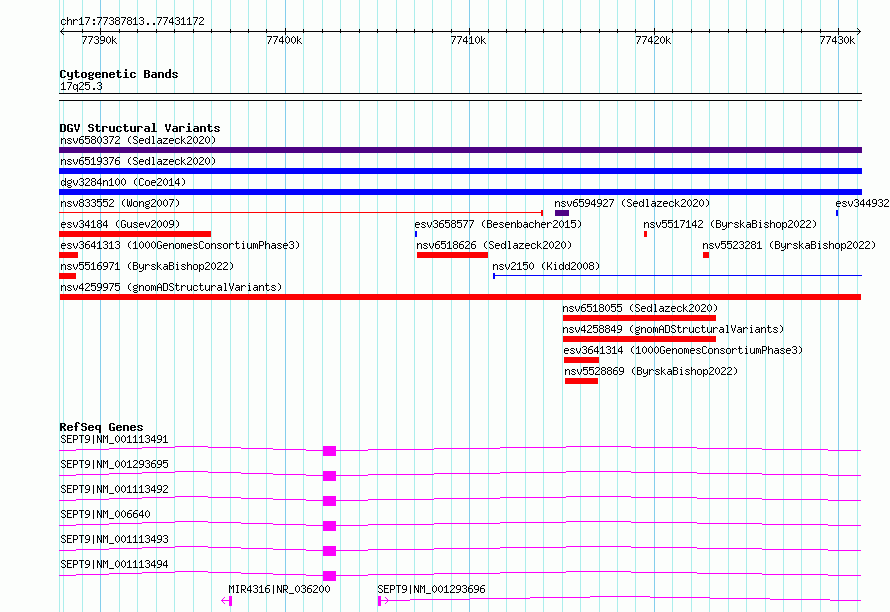Click the nsv6518626 (Sedlazeck2020) red bar
Image resolution: width=890 pixels, height=612 pixels.
tap(452, 255)
